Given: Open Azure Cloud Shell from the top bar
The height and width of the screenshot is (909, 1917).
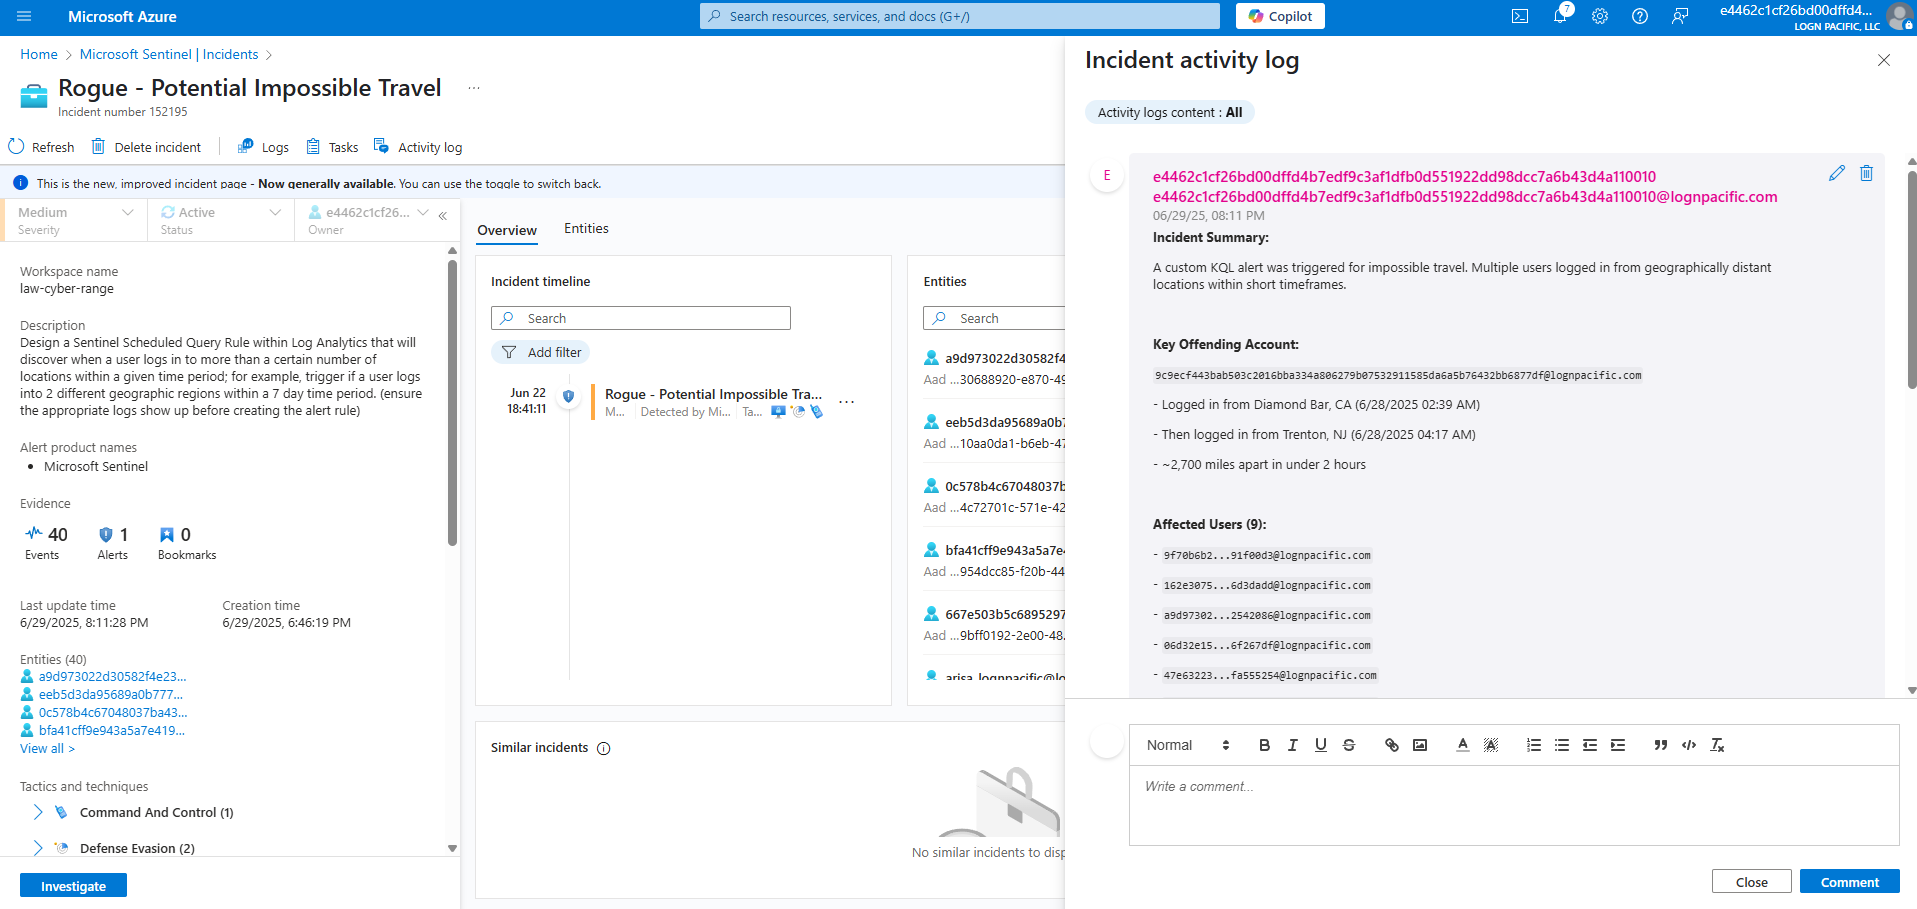Looking at the screenshot, I should pos(1520,16).
